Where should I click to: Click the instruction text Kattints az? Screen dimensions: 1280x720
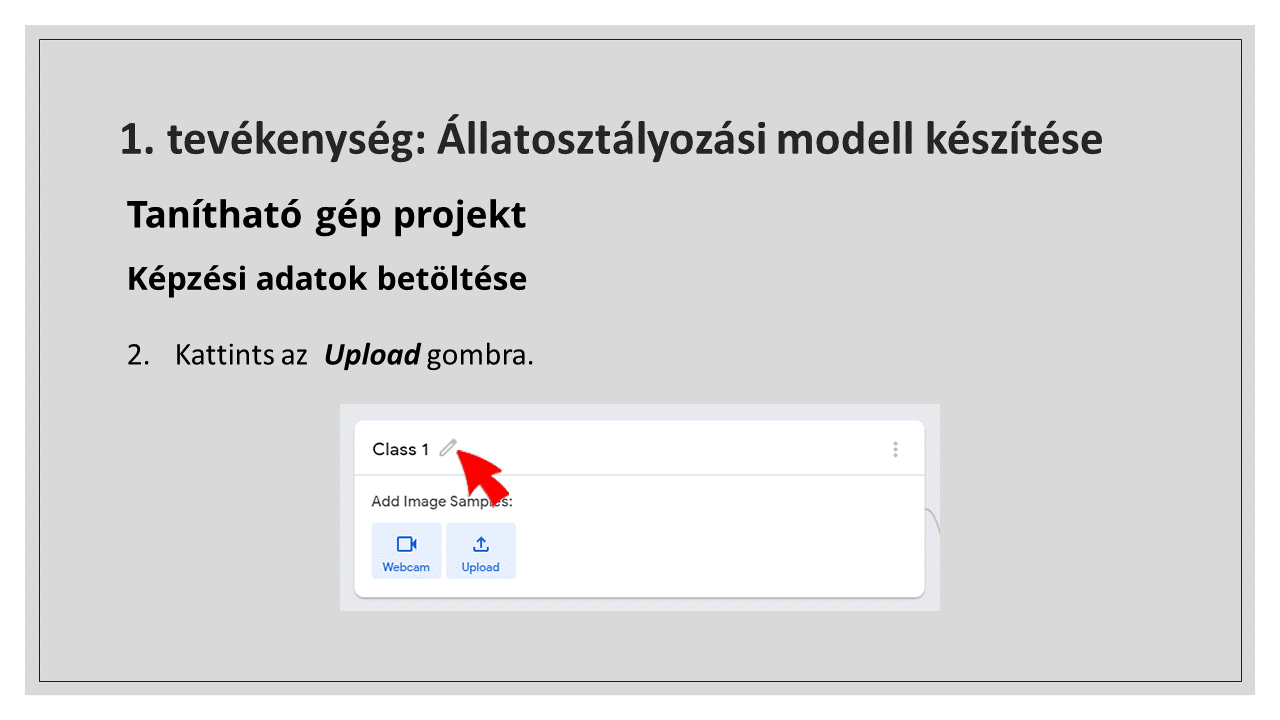[240, 356]
